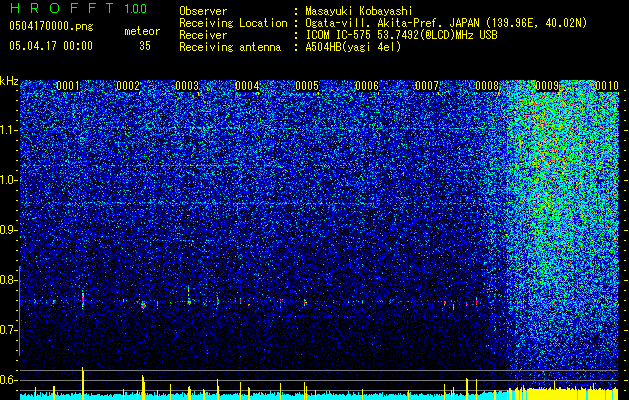Click the Receiving antenna label
The height and width of the screenshot is (400, 629).
click(x=230, y=47)
